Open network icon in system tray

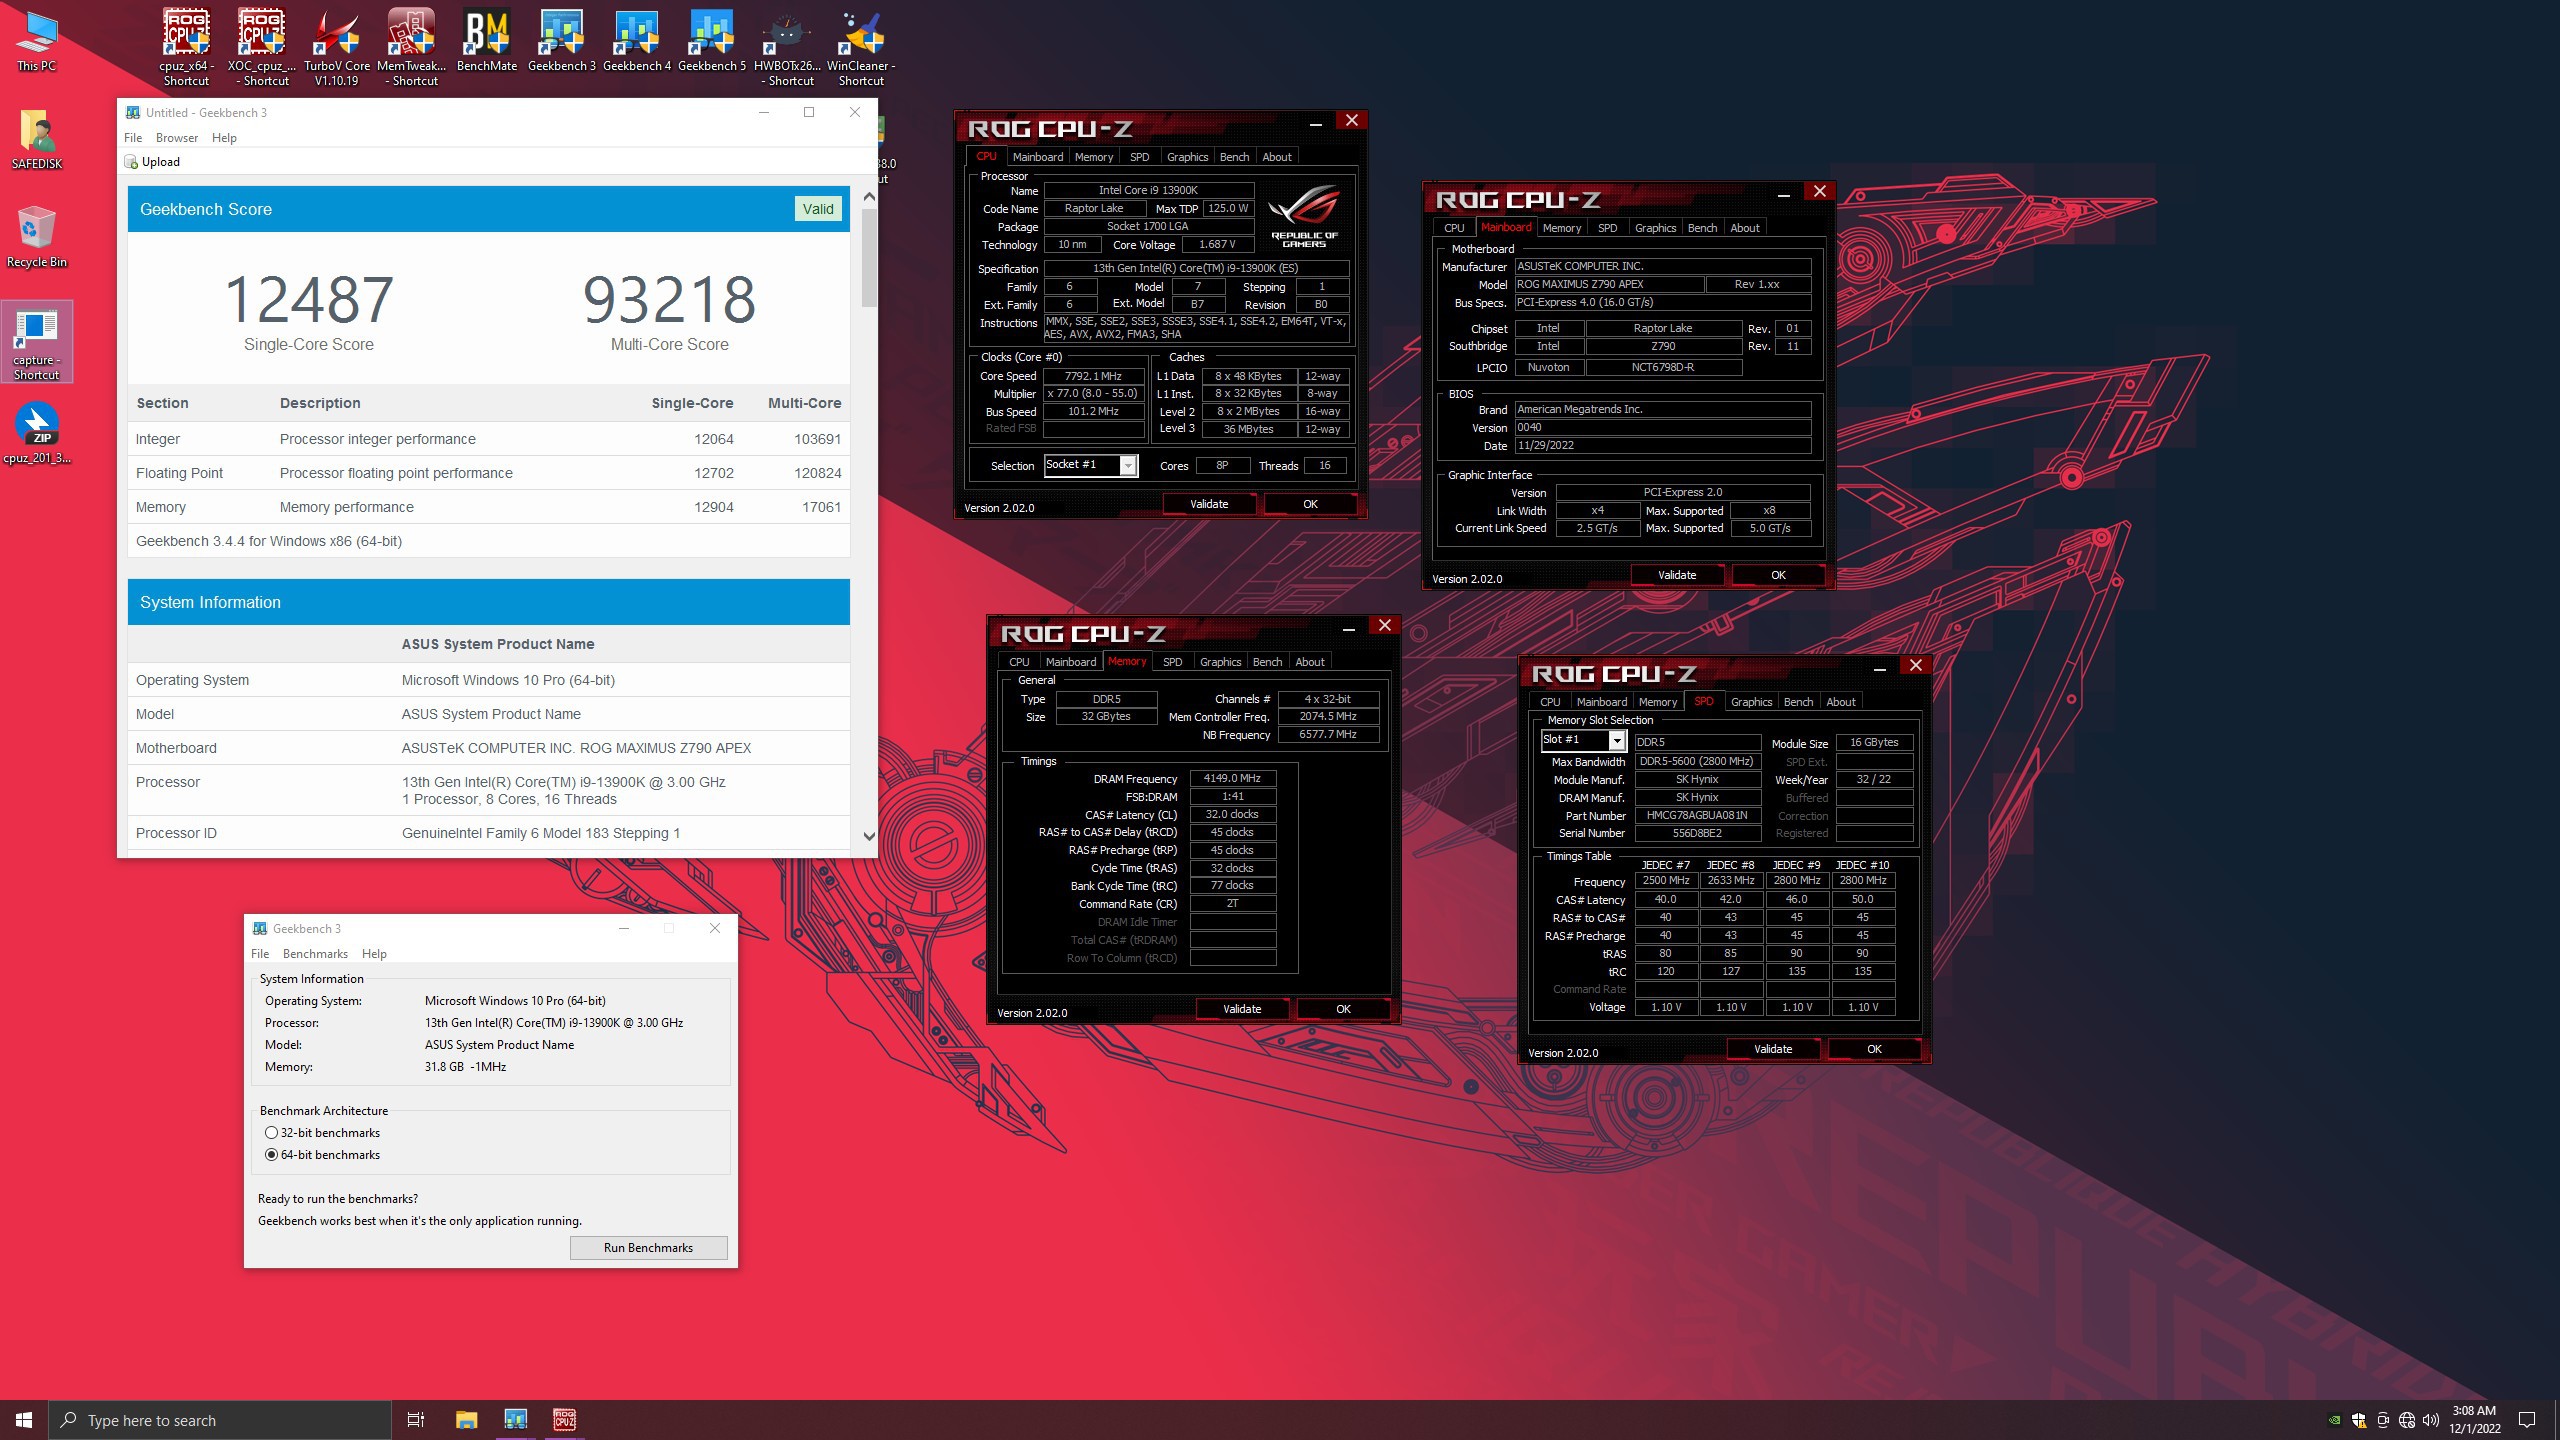pyautogui.click(x=2407, y=1420)
